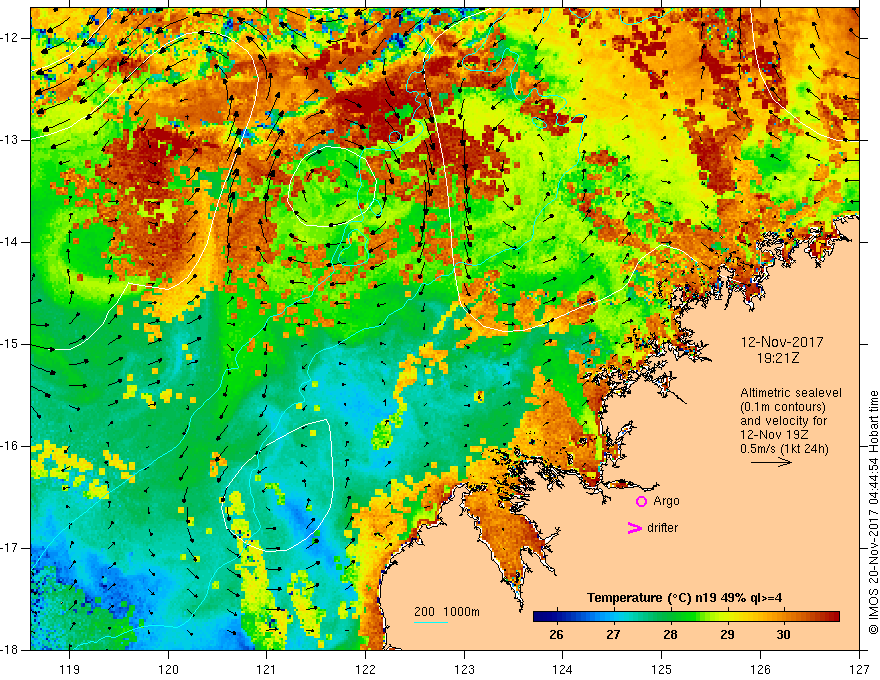
Task: Click the '12-Nov-2017' date label
Action: pos(782,342)
